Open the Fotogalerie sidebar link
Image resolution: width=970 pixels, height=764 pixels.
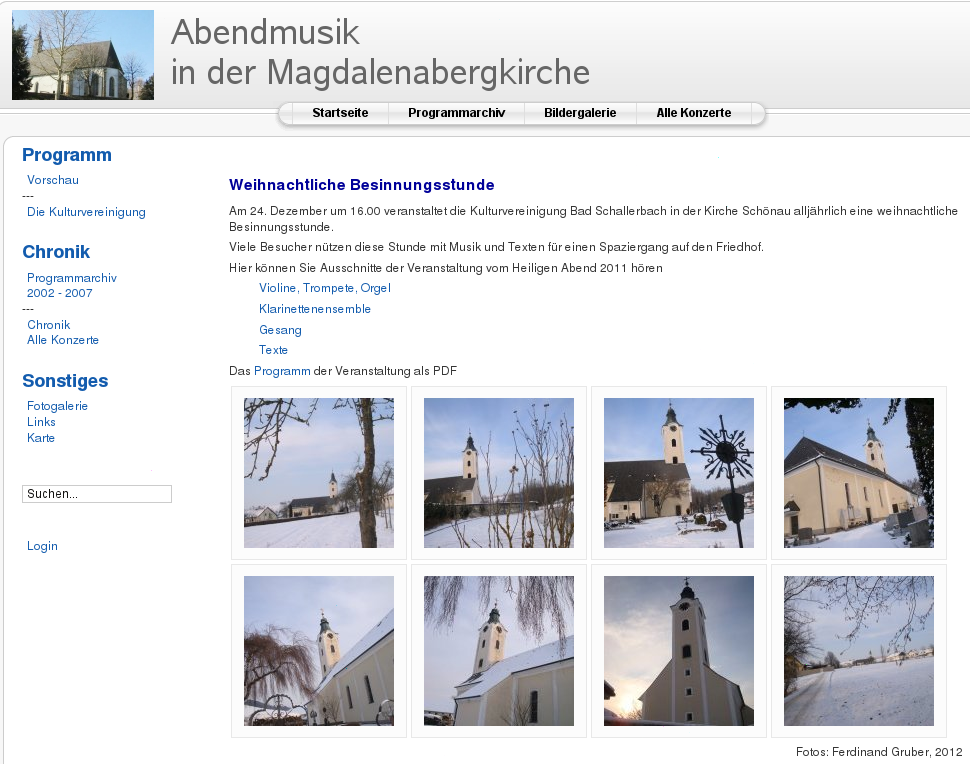(x=57, y=406)
